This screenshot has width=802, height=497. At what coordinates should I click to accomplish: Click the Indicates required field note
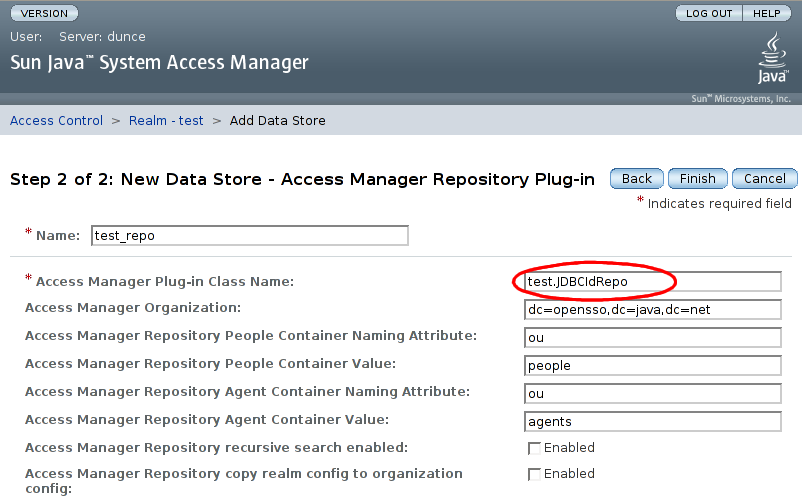pyautogui.click(x=719, y=204)
